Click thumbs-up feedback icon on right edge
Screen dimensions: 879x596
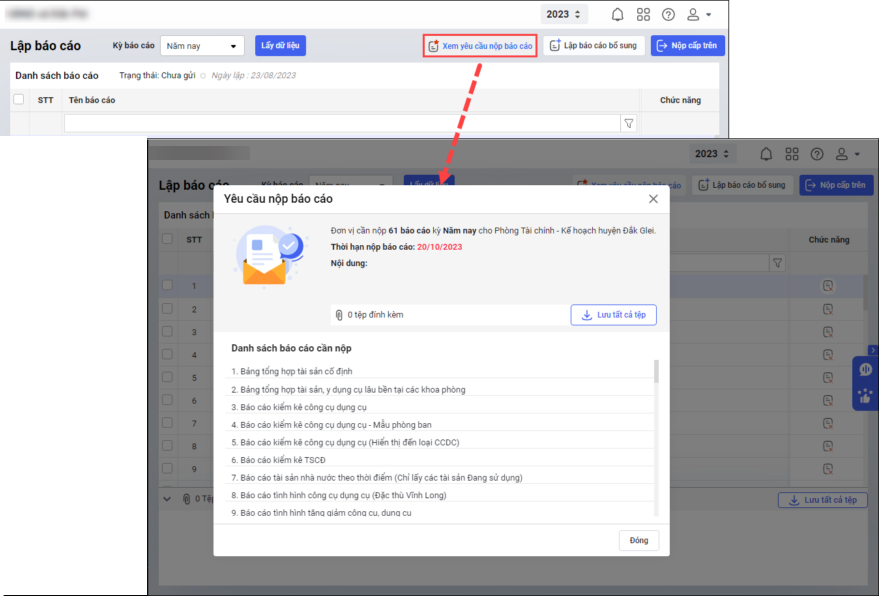(x=866, y=396)
